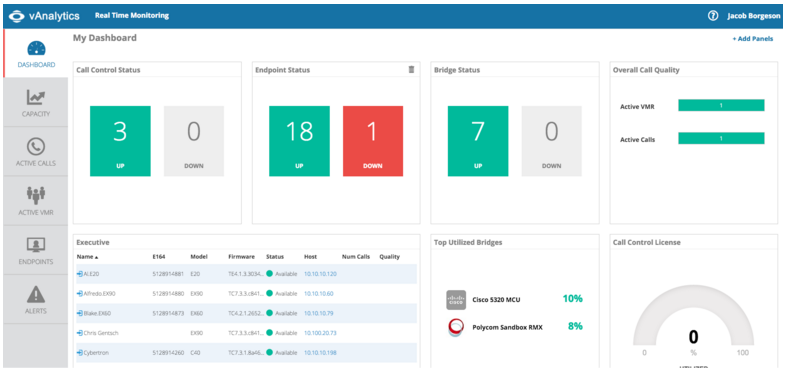Image resolution: width=785 pixels, height=373 pixels.
Task: Open Jacob Borgeson user menu
Action: (x=753, y=16)
